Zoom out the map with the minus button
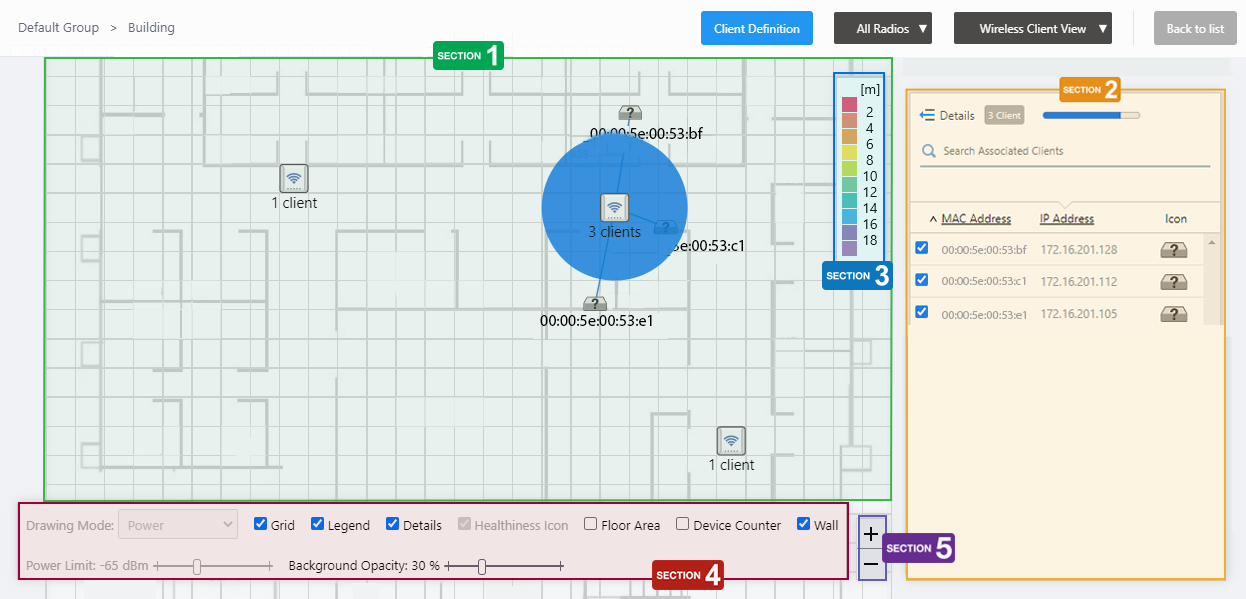Screen dimensions: 1246x599 pos(871,564)
